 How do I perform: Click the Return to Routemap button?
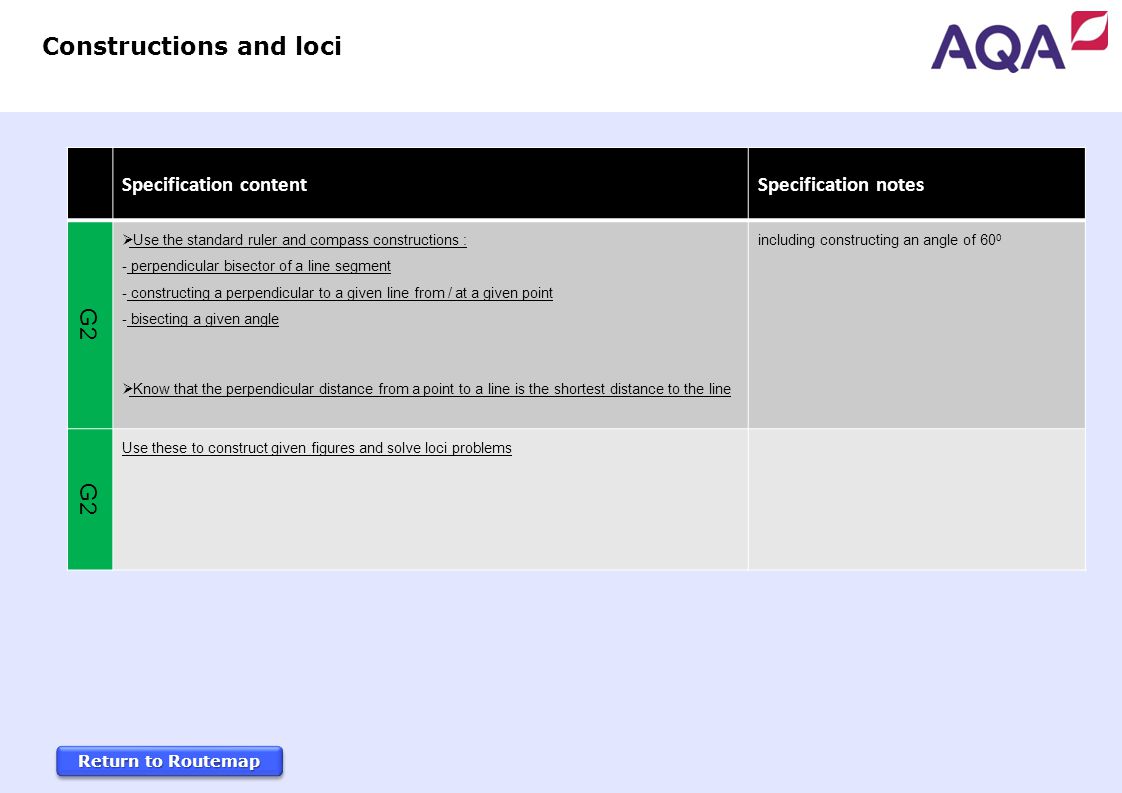coord(170,761)
